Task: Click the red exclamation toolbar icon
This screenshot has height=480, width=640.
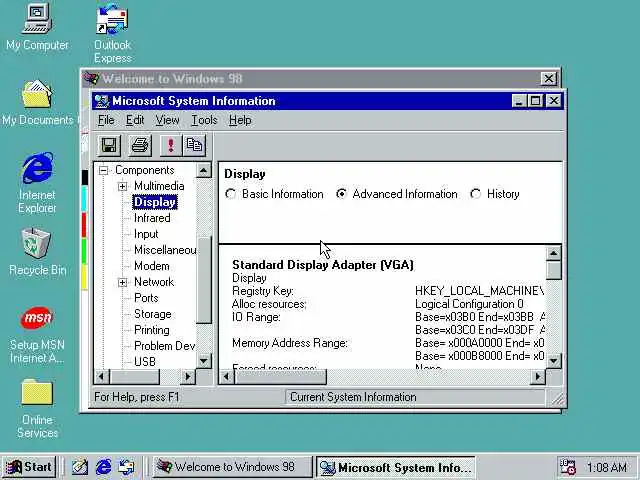Action: [x=171, y=145]
